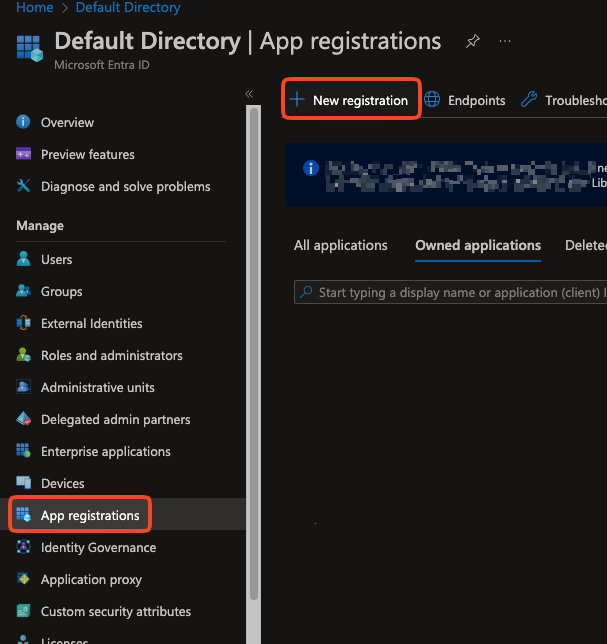Viewport: 607px width, 644px height.
Task: Pin the App registrations page
Action: 473,41
